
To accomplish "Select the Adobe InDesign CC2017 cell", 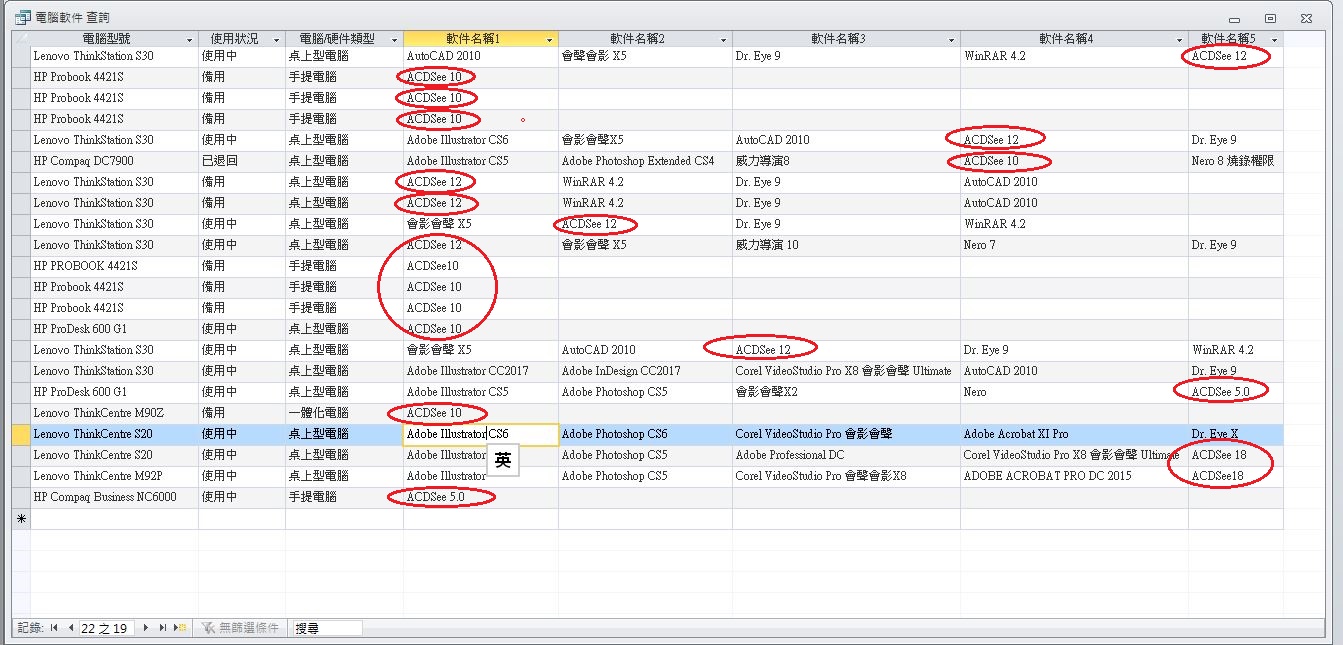I will [x=646, y=371].
